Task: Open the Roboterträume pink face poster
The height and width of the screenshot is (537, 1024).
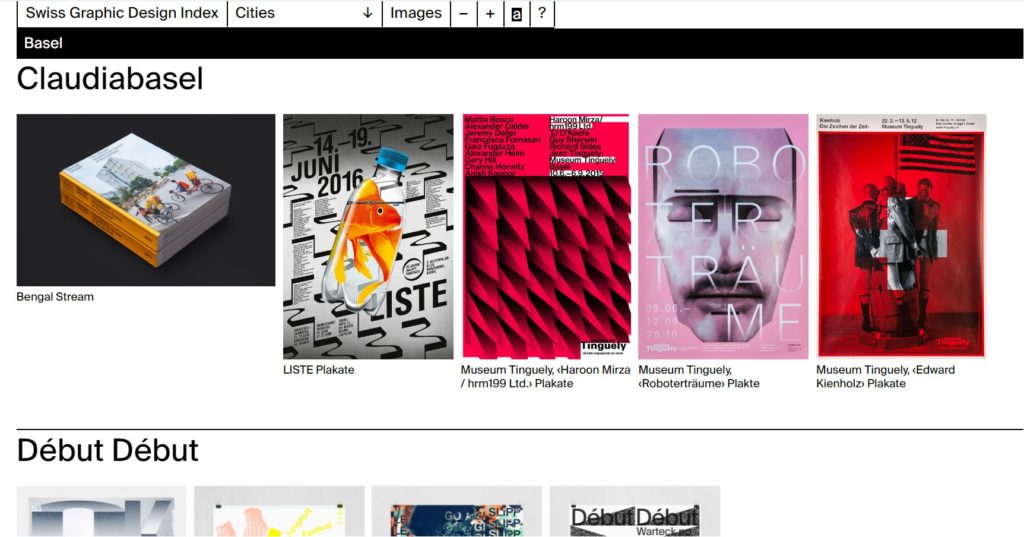Action: click(723, 236)
